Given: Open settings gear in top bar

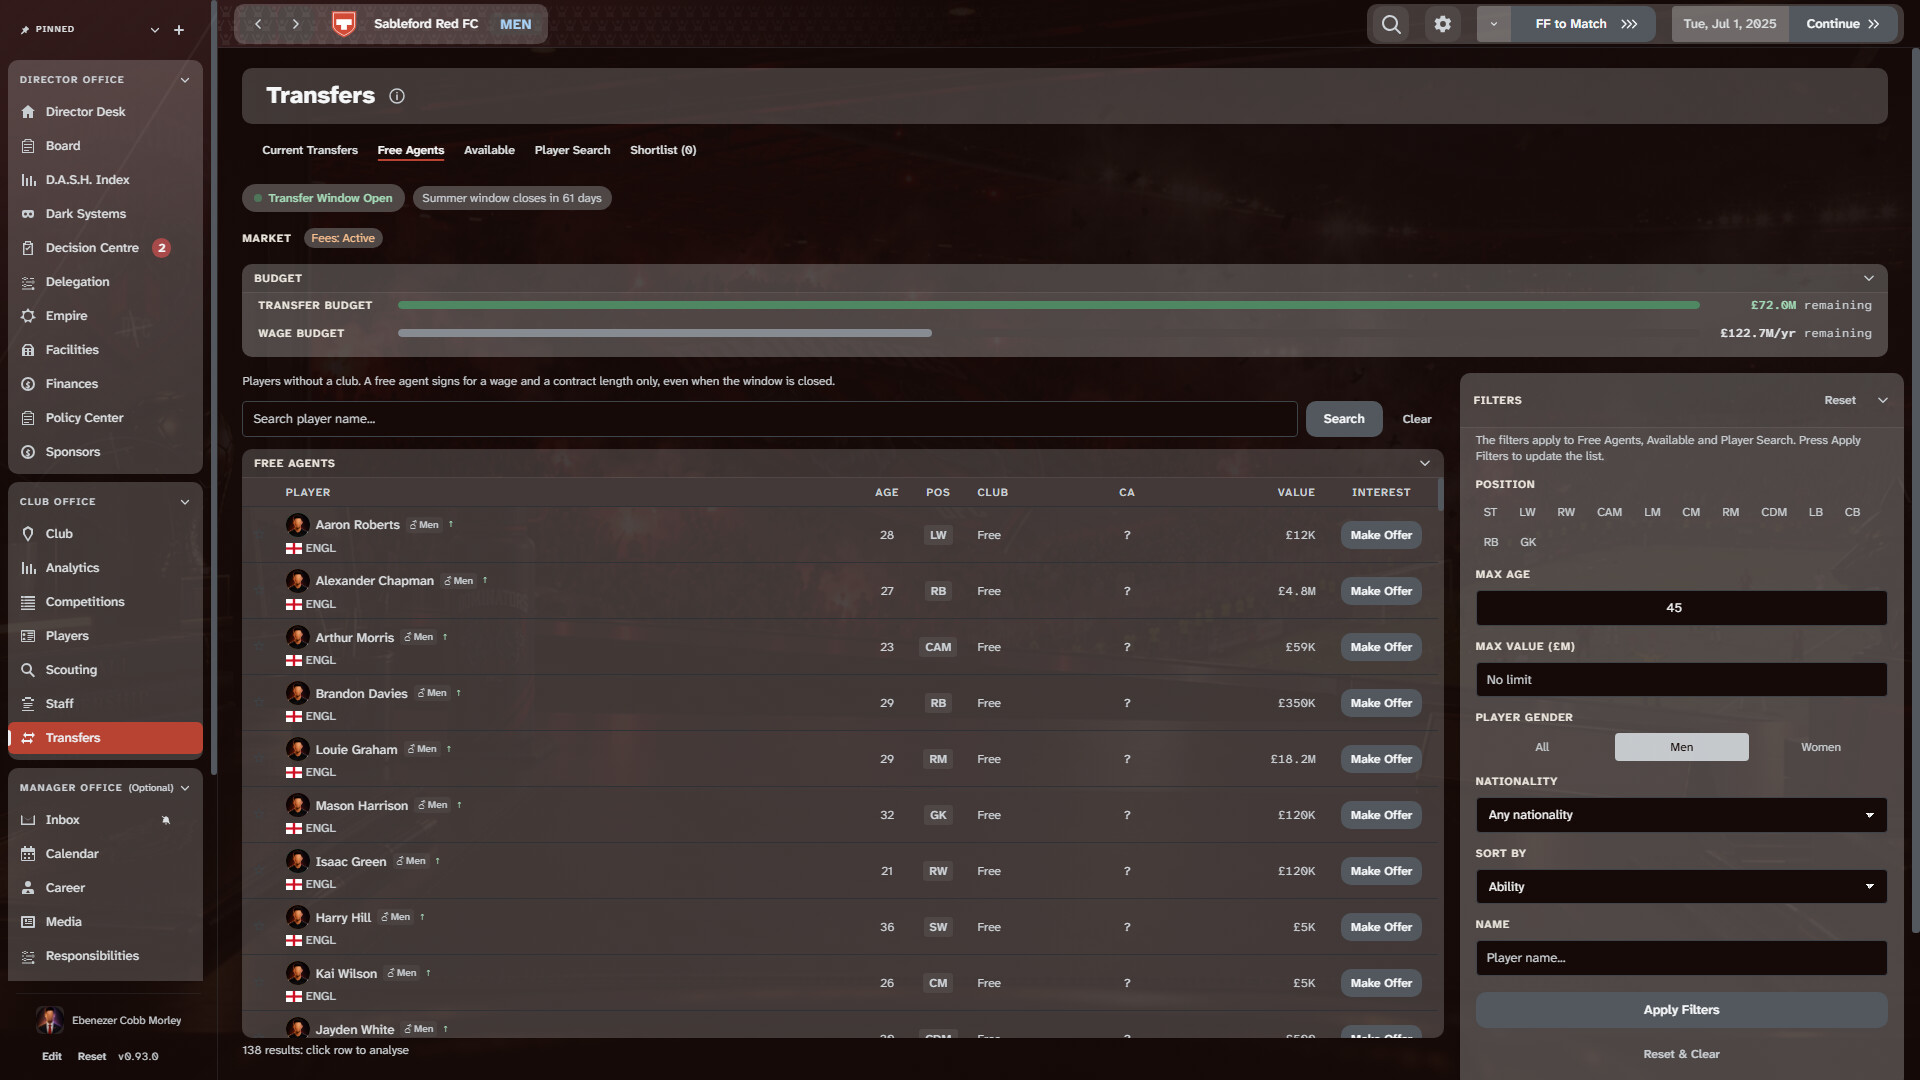Looking at the screenshot, I should [x=1442, y=24].
